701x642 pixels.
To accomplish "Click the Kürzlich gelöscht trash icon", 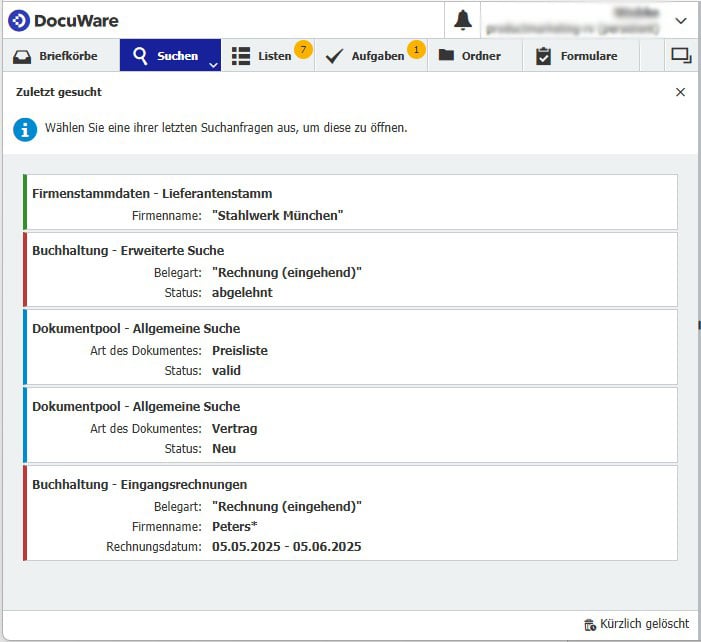I will click(x=590, y=625).
